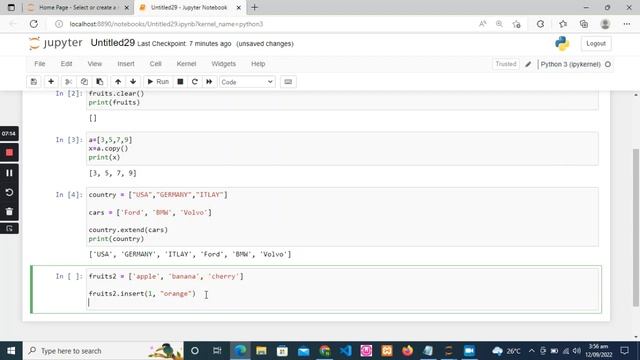This screenshot has height=360, width=640.
Task: Open browser settings and more menu
Action: tap(627, 24)
